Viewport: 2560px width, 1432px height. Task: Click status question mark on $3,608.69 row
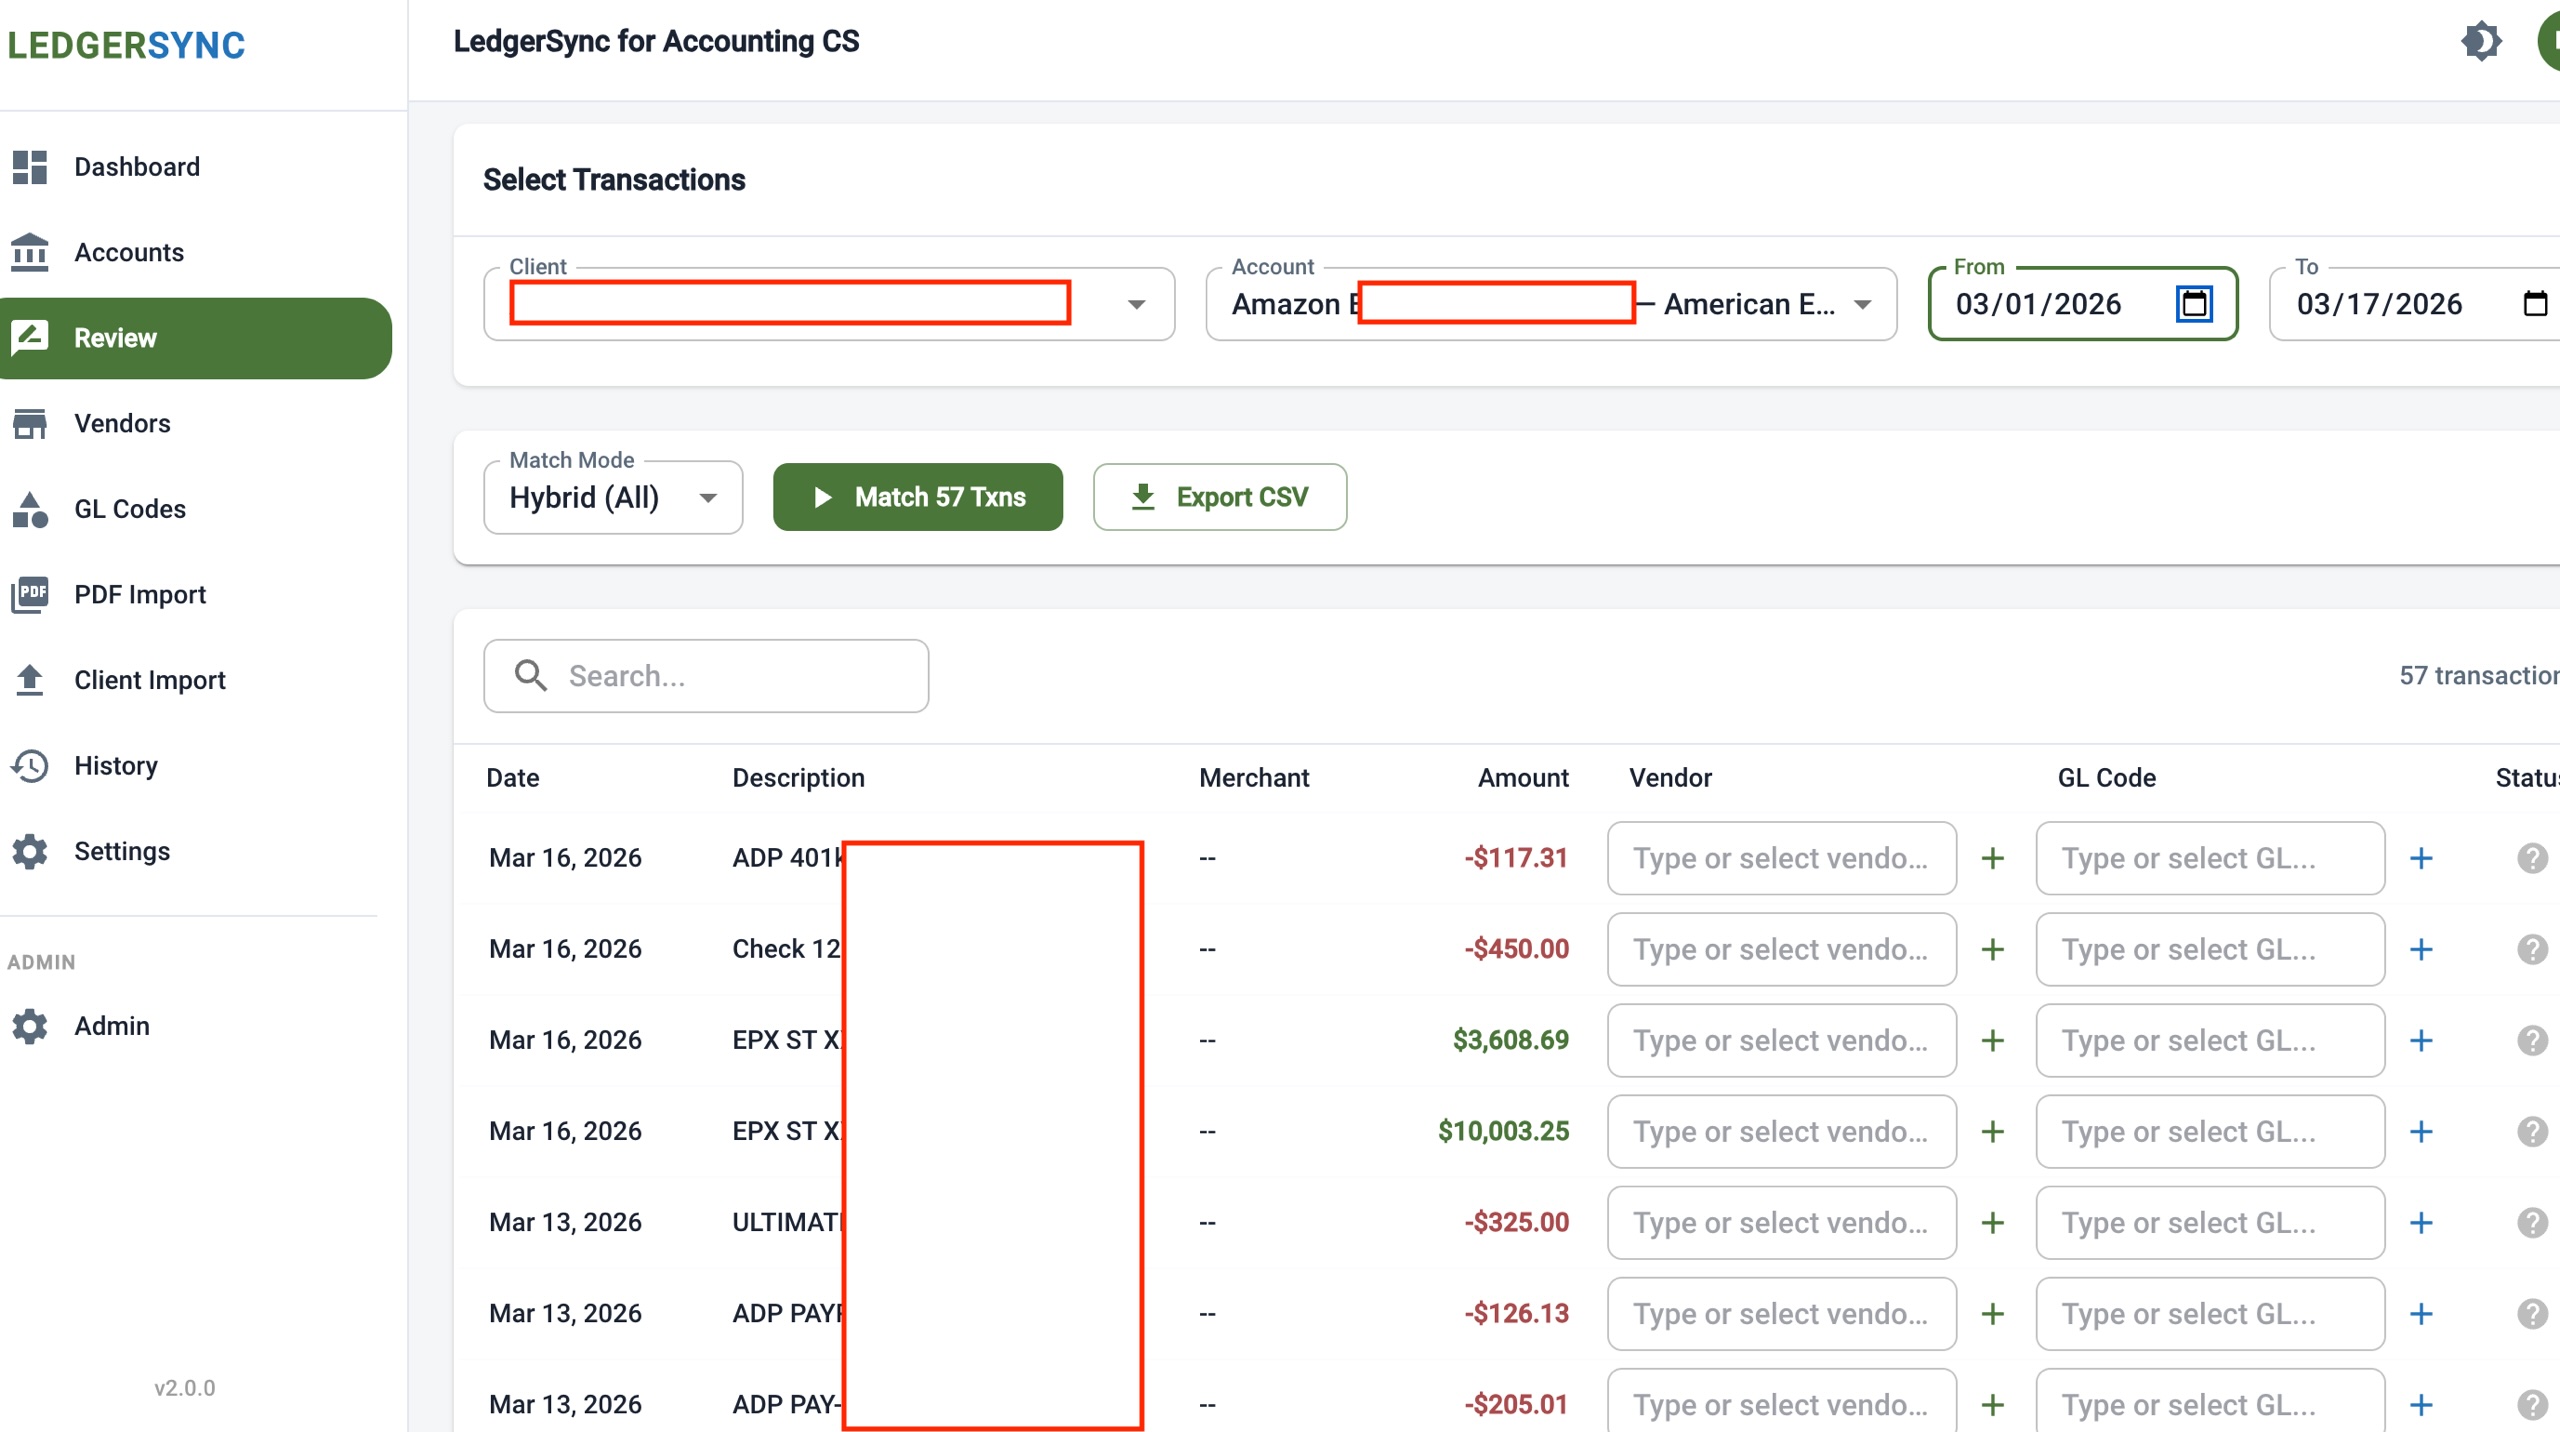pos(2531,1040)
